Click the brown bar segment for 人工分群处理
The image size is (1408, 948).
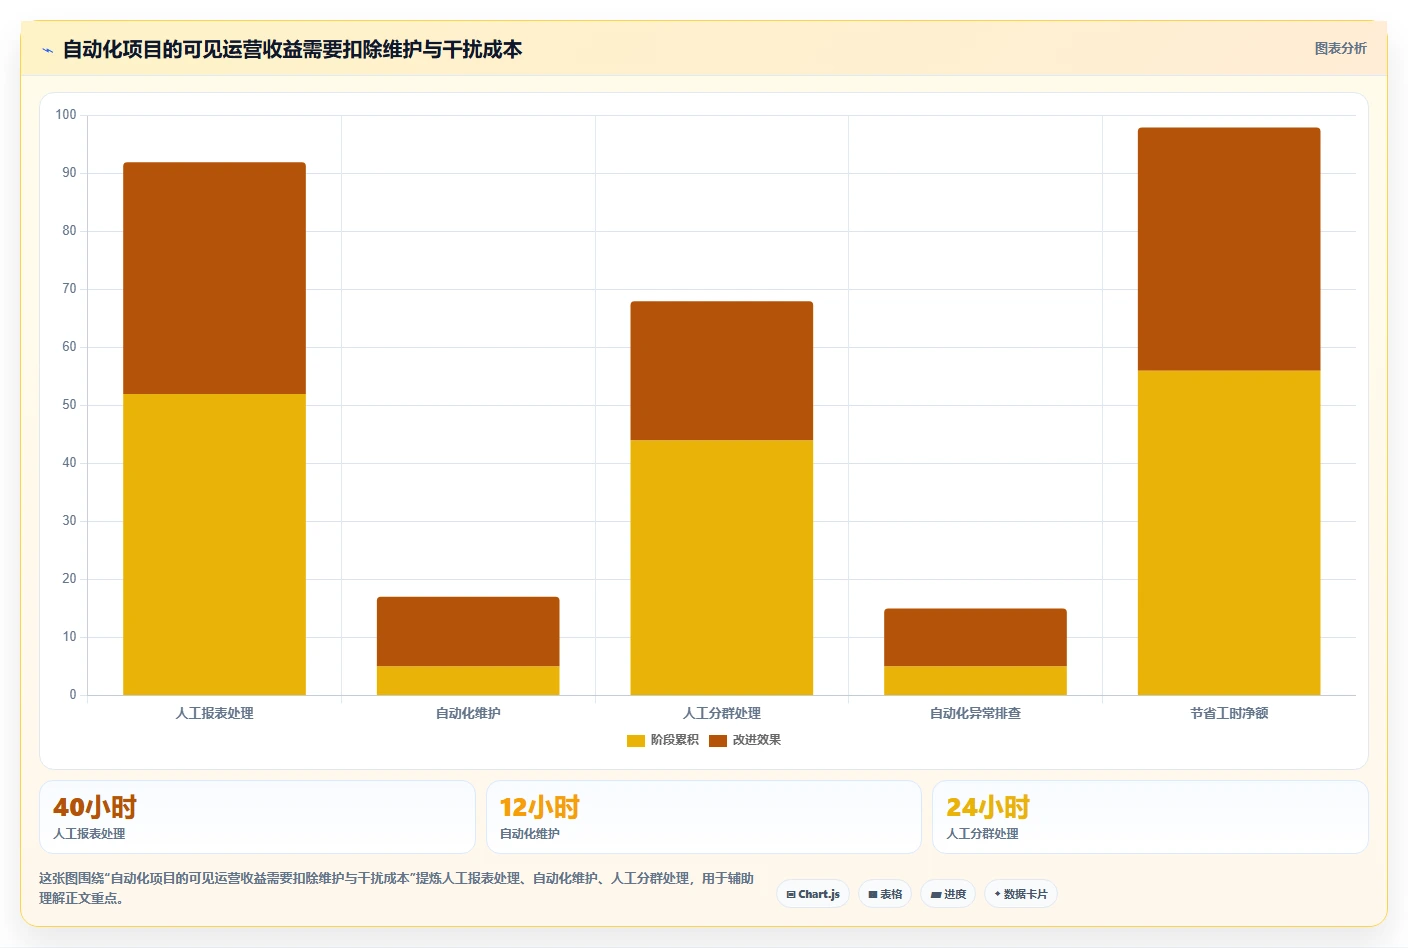click(x=722, y=370)
